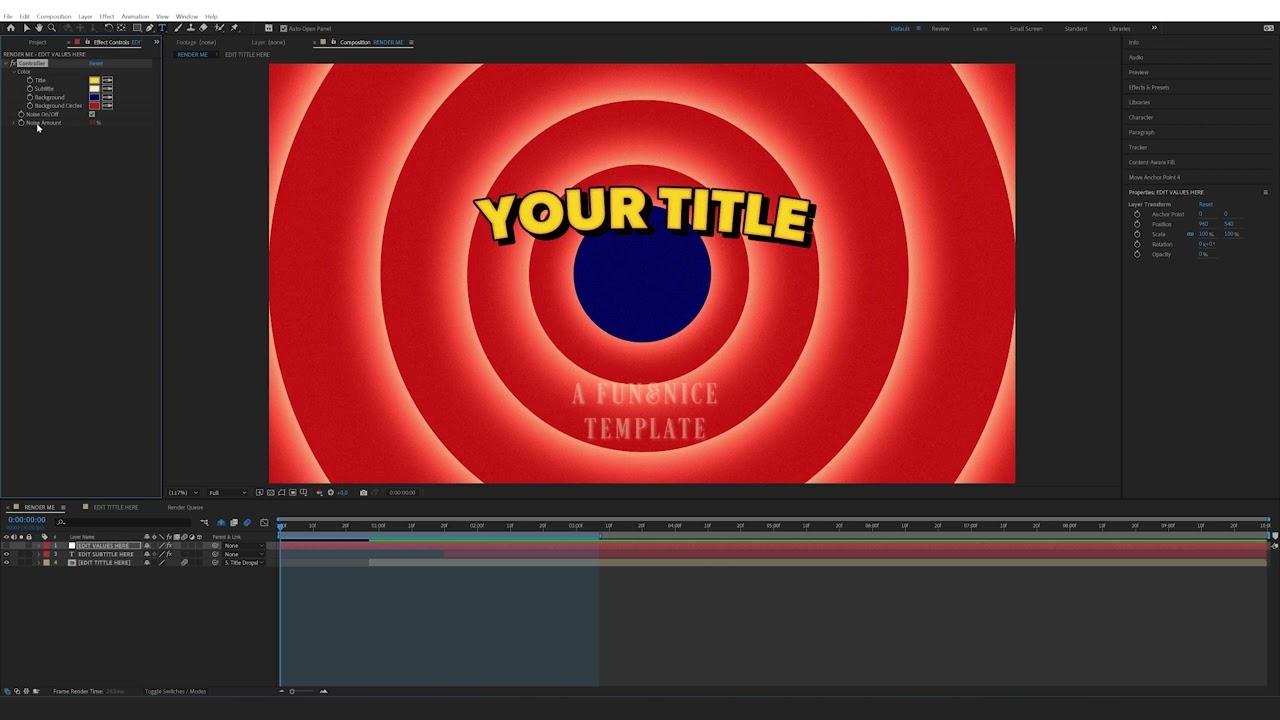Toggle the Auto-Open Panel checkbox

(x=283, y=28)
